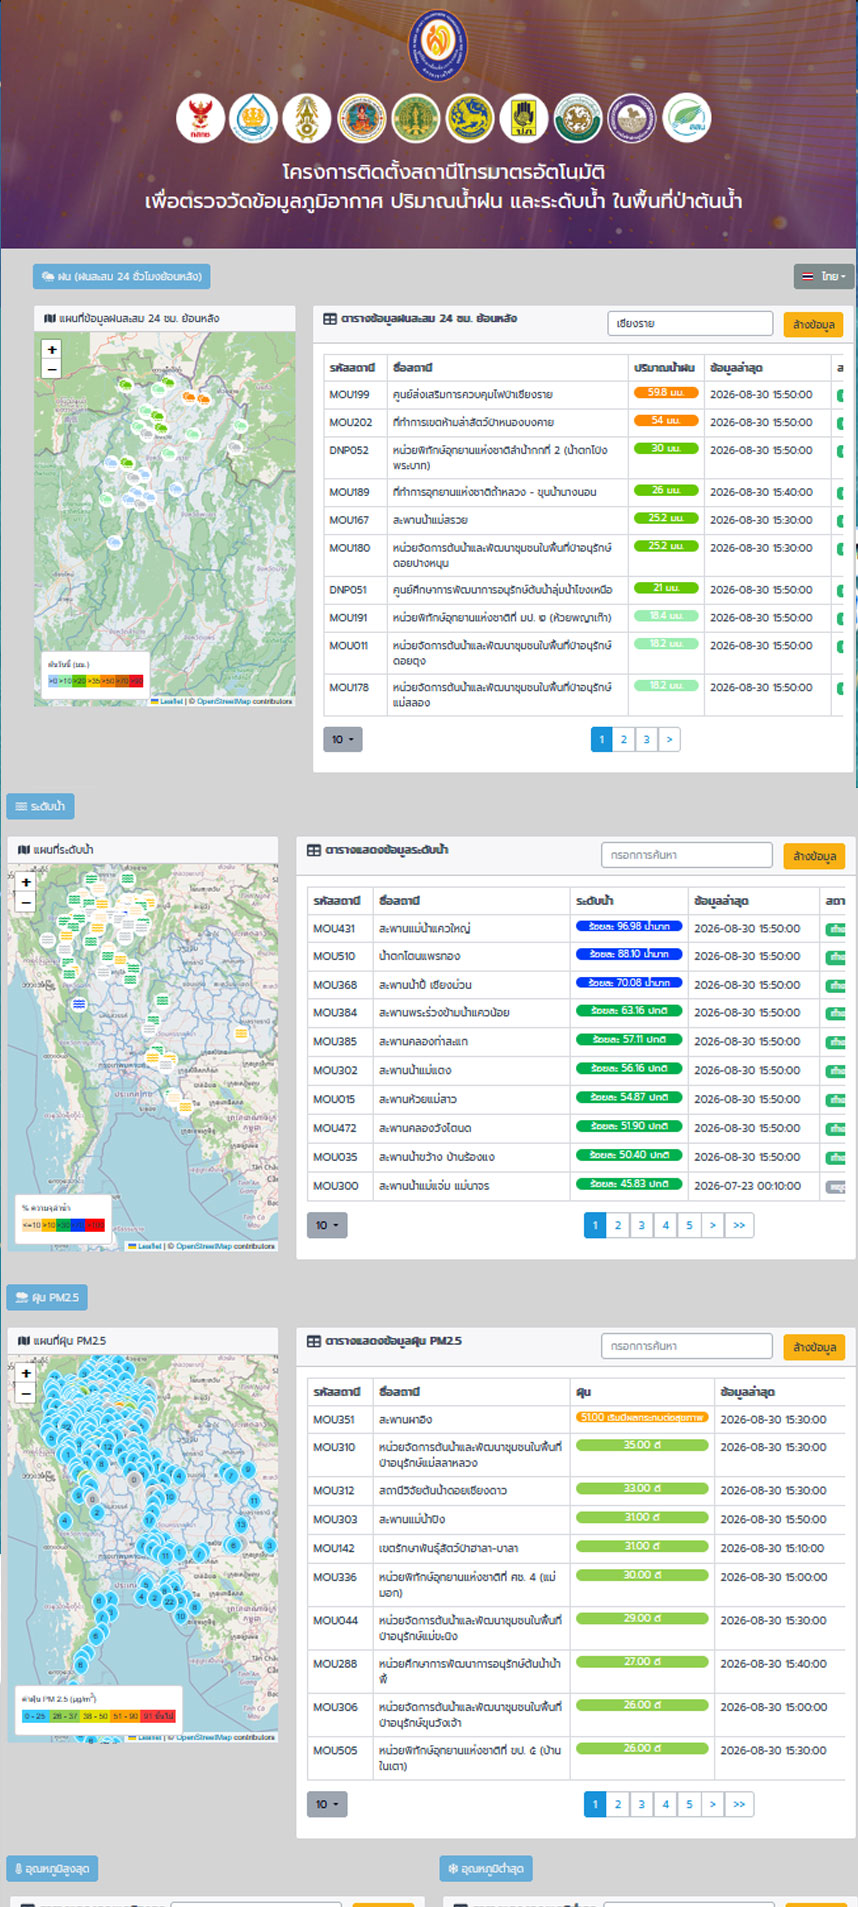Click station code MOU431 in the water level table
Image resolution: width=858 pixels, height=1907 pixels.
coord(334,928)
